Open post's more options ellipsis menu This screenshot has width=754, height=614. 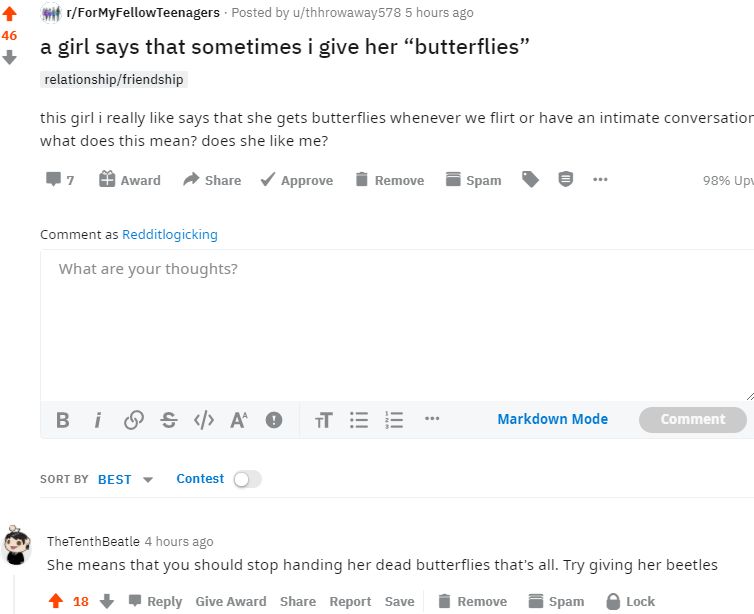600,180
